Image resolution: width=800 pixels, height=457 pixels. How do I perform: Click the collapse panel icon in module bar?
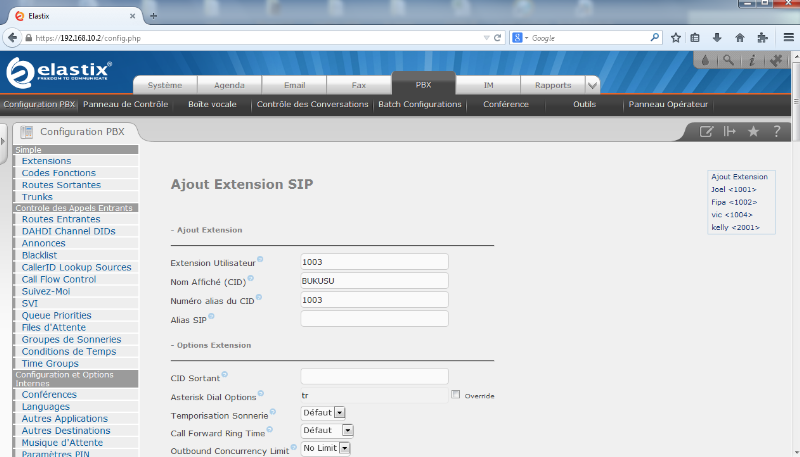(730, 132)
